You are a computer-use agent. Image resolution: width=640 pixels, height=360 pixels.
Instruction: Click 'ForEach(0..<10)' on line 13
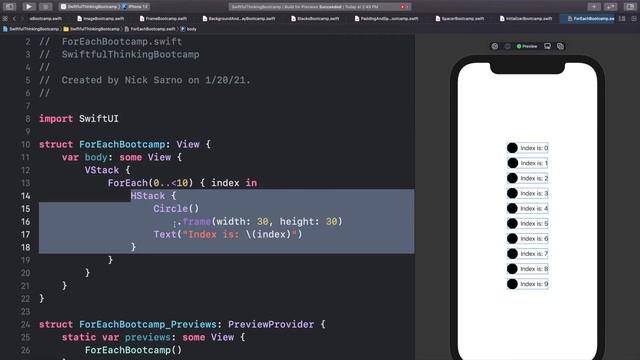150,183
